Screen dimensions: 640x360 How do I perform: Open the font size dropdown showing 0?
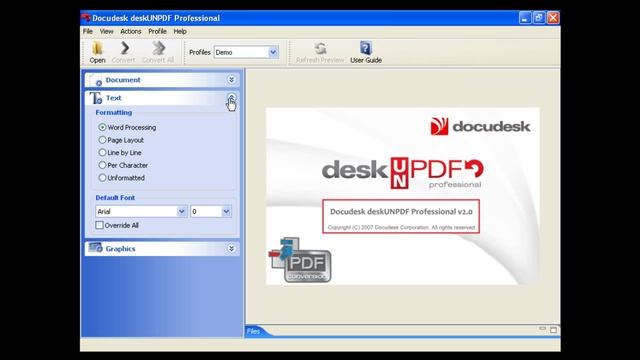(226, 211)
